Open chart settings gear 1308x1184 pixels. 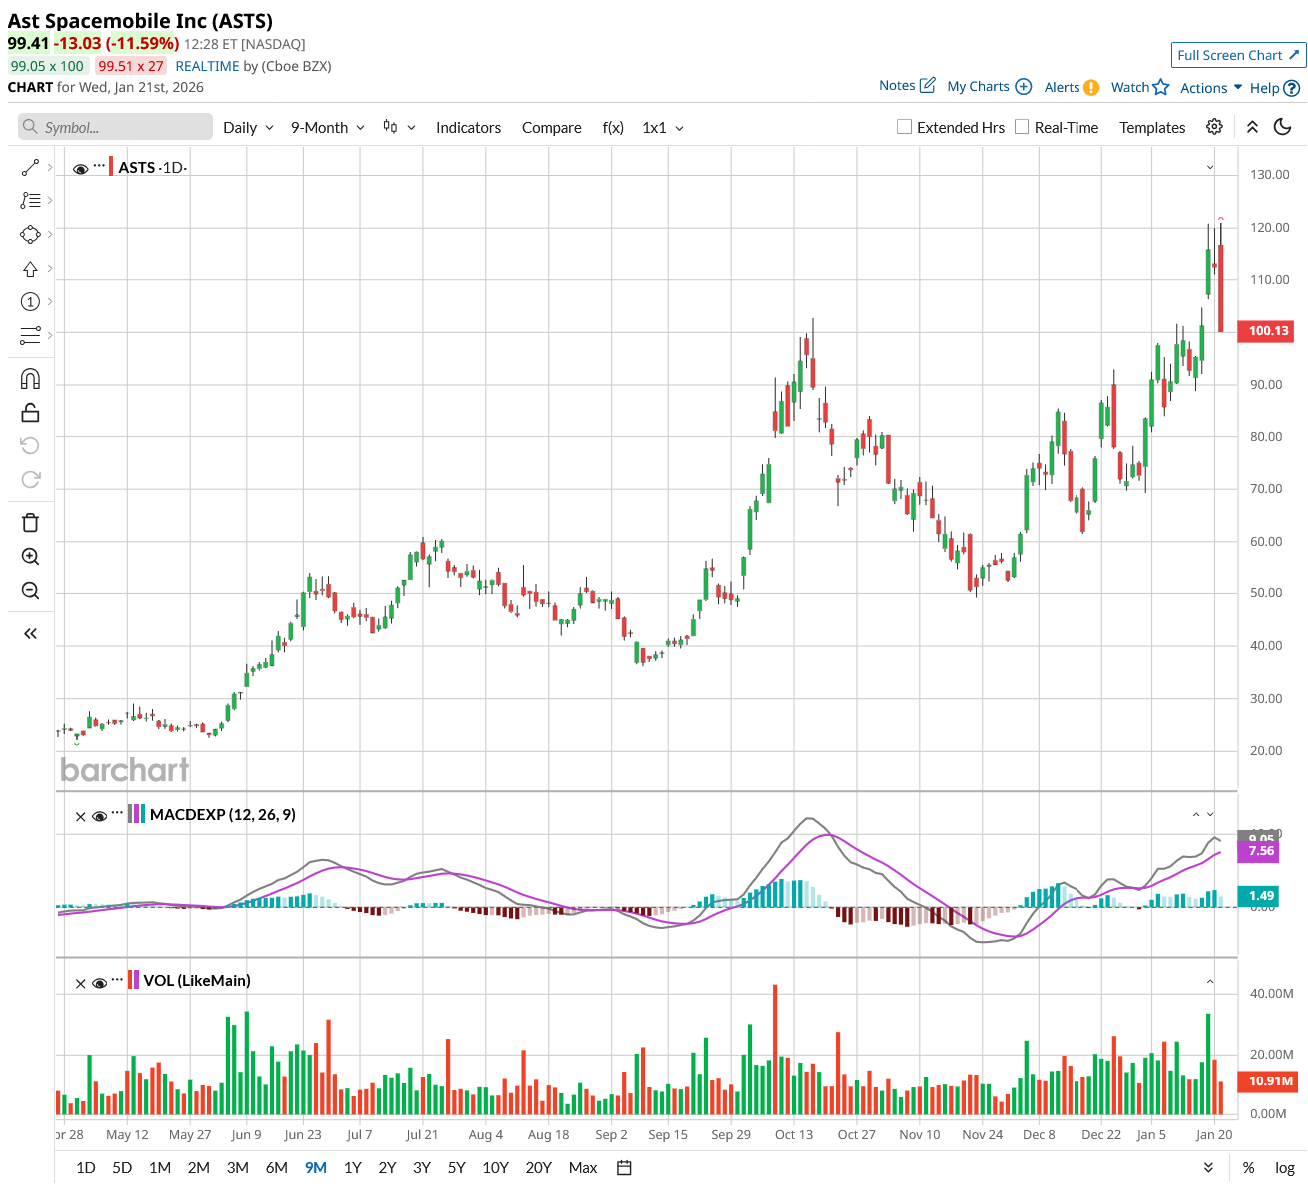pyautogui.click(x=1214, y=127)
